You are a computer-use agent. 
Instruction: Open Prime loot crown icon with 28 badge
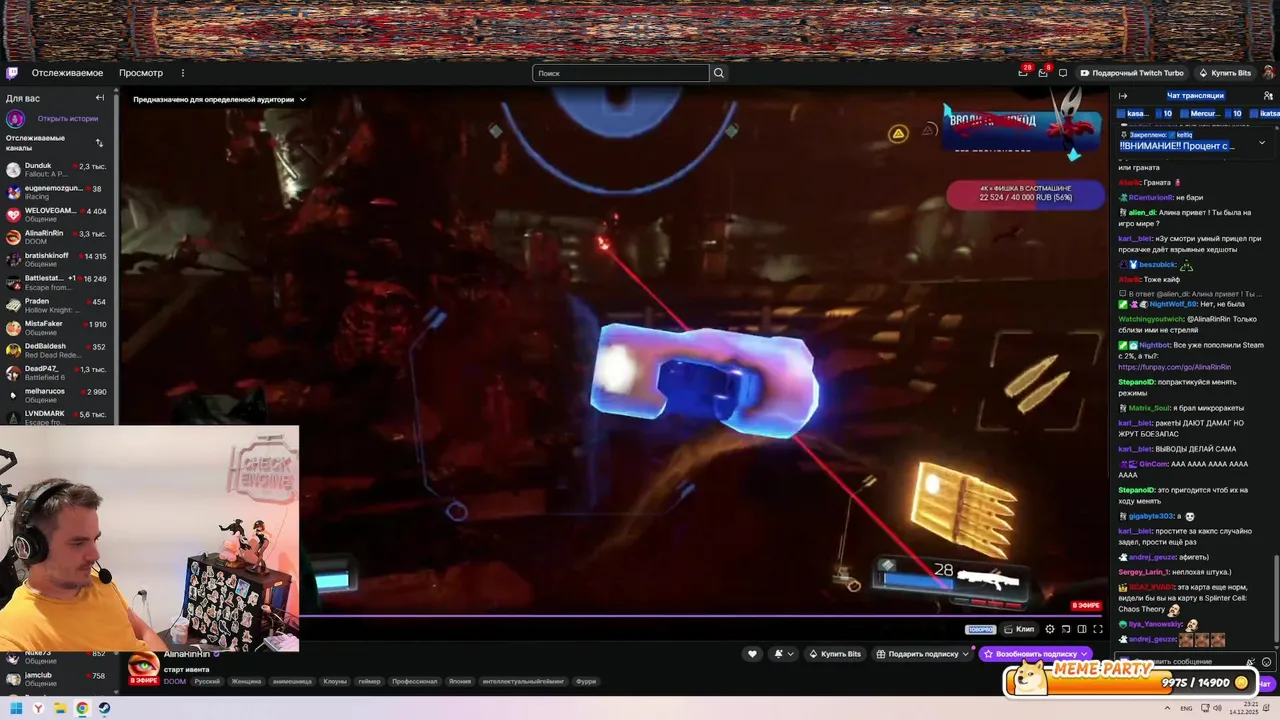click(1023, 73)
